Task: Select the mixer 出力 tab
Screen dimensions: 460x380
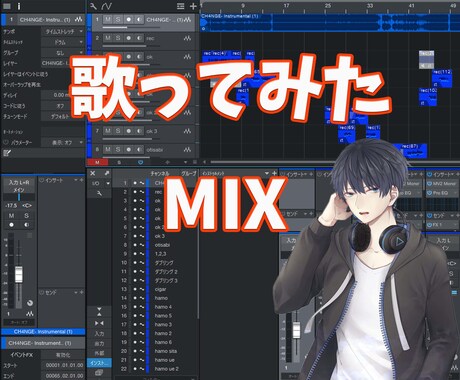Action: point(99,343)
